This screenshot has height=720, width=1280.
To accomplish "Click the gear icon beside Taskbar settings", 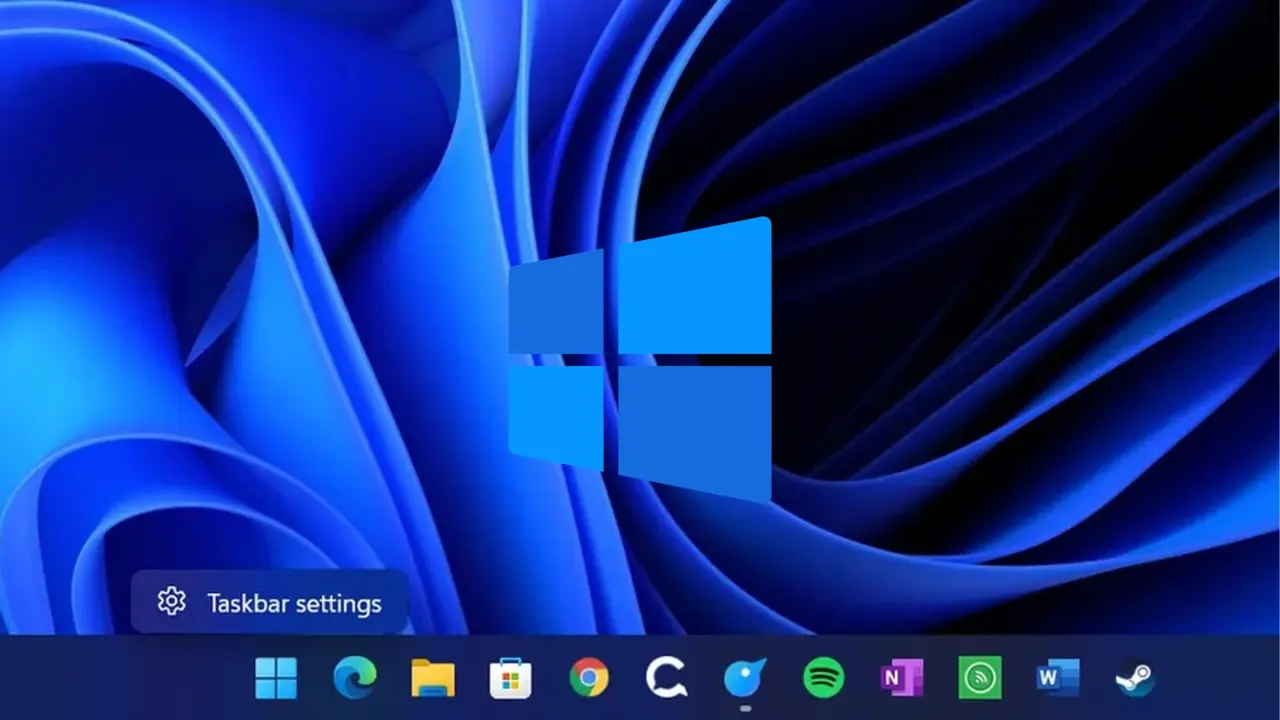I will (x=172, y=601).
